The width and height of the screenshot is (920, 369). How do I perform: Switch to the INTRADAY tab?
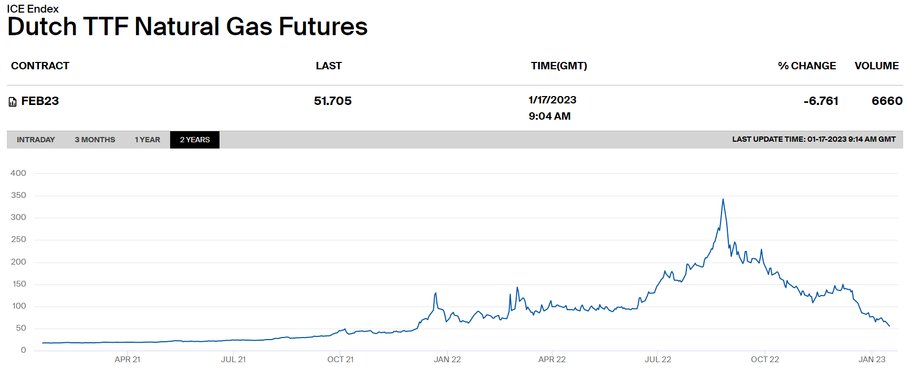[x=36, y=140]
